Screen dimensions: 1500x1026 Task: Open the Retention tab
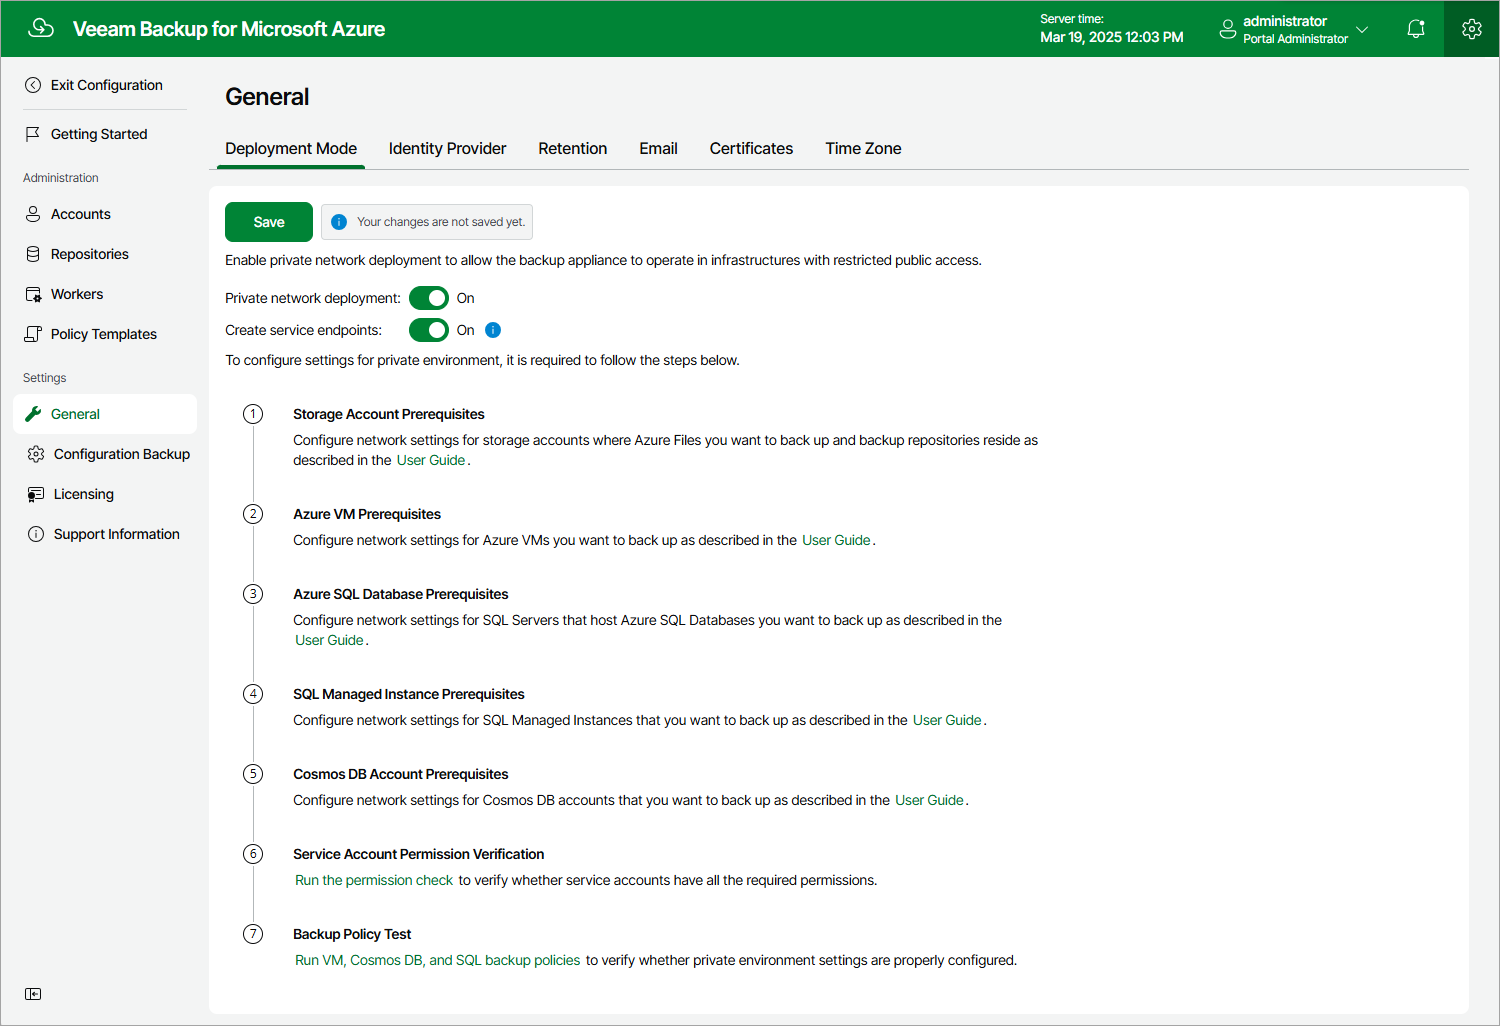(572, 148)
